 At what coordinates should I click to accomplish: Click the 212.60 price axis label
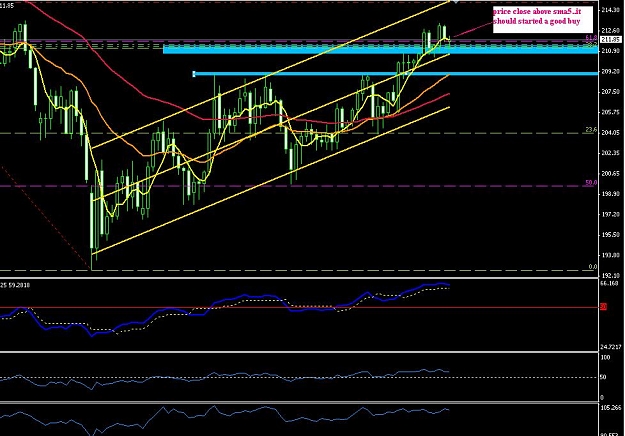[611, 30]
